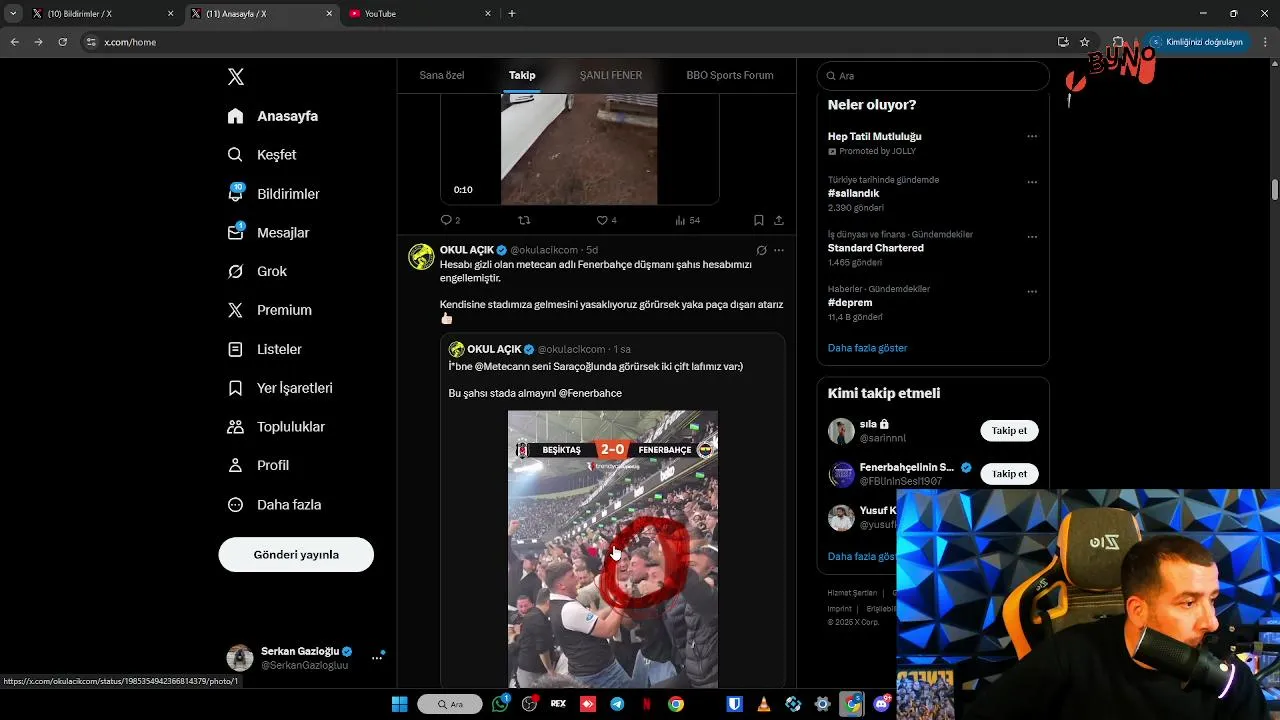
Task: View analytics icon showing 54 views
Action: (680, 220)
